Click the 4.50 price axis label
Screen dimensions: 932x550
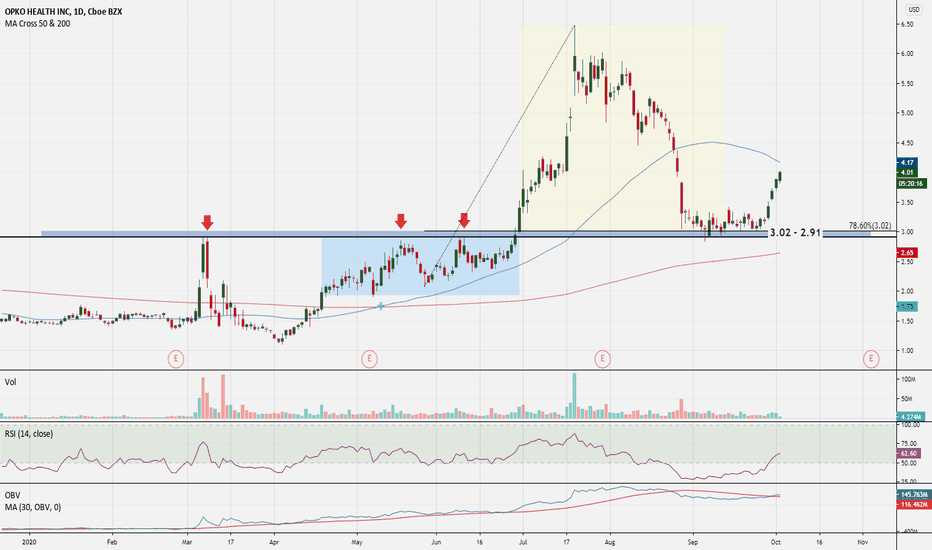pos(907,143)
